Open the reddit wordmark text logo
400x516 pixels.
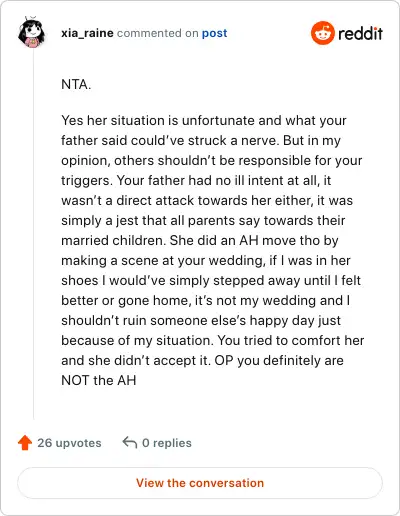(360, 33)
